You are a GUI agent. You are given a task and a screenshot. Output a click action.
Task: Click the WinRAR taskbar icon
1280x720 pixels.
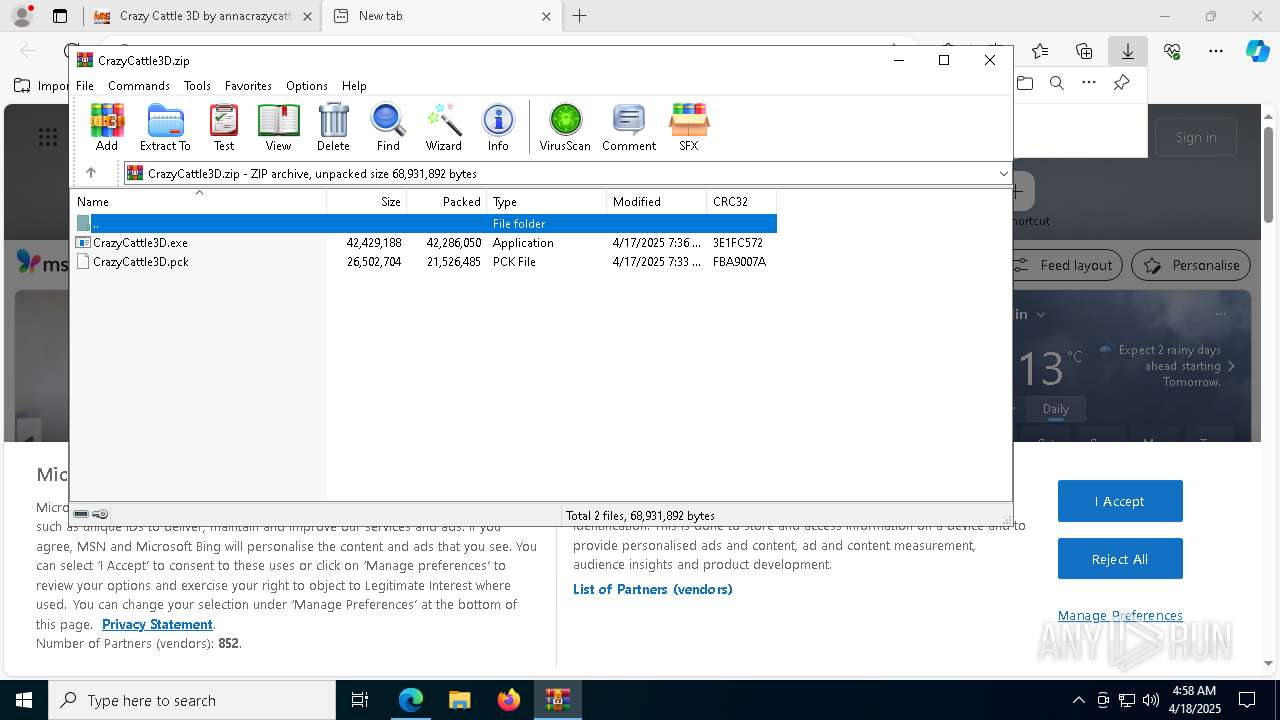point(558,700)
